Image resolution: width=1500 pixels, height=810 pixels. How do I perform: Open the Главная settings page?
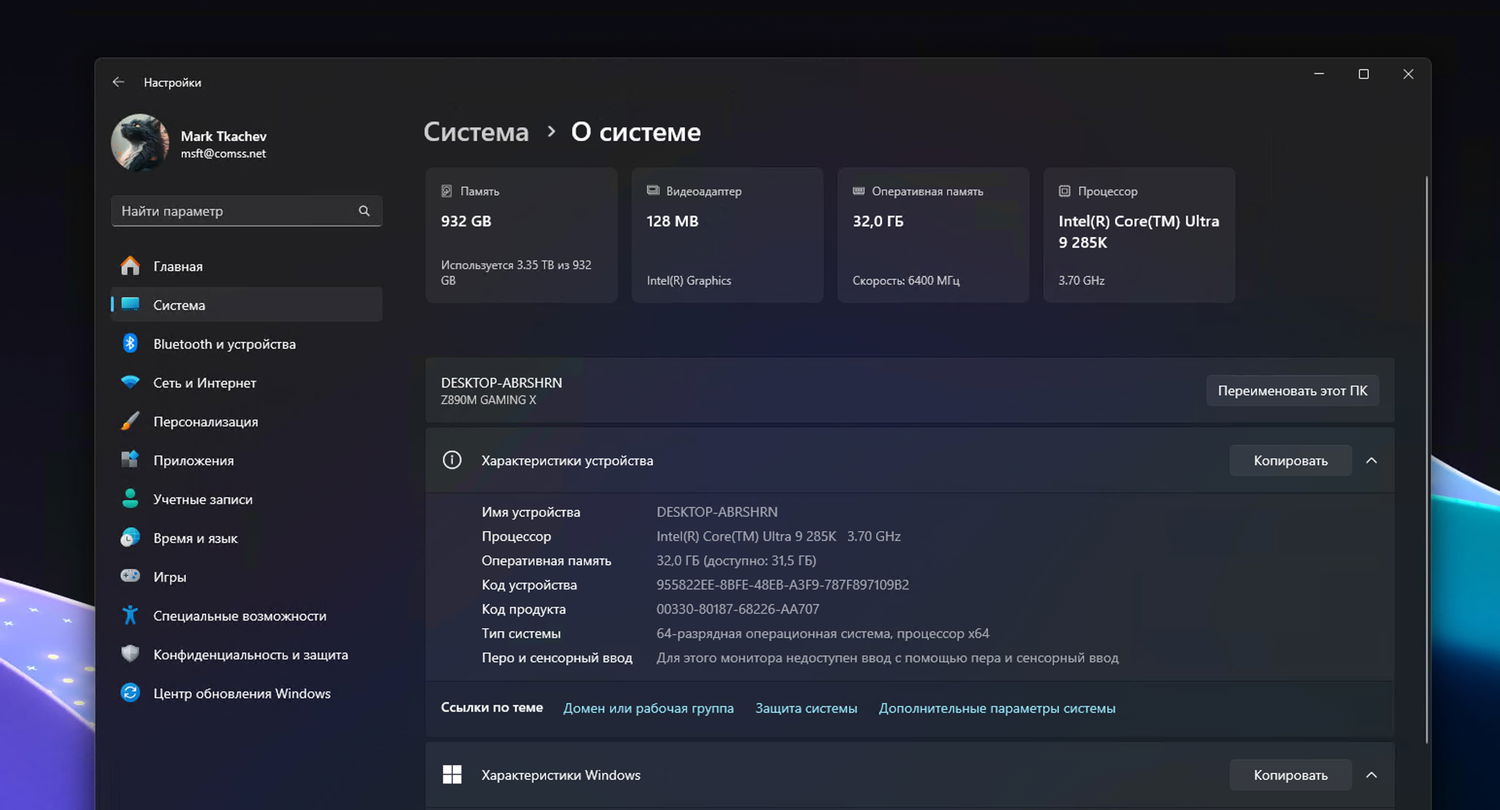click(246, 266)
